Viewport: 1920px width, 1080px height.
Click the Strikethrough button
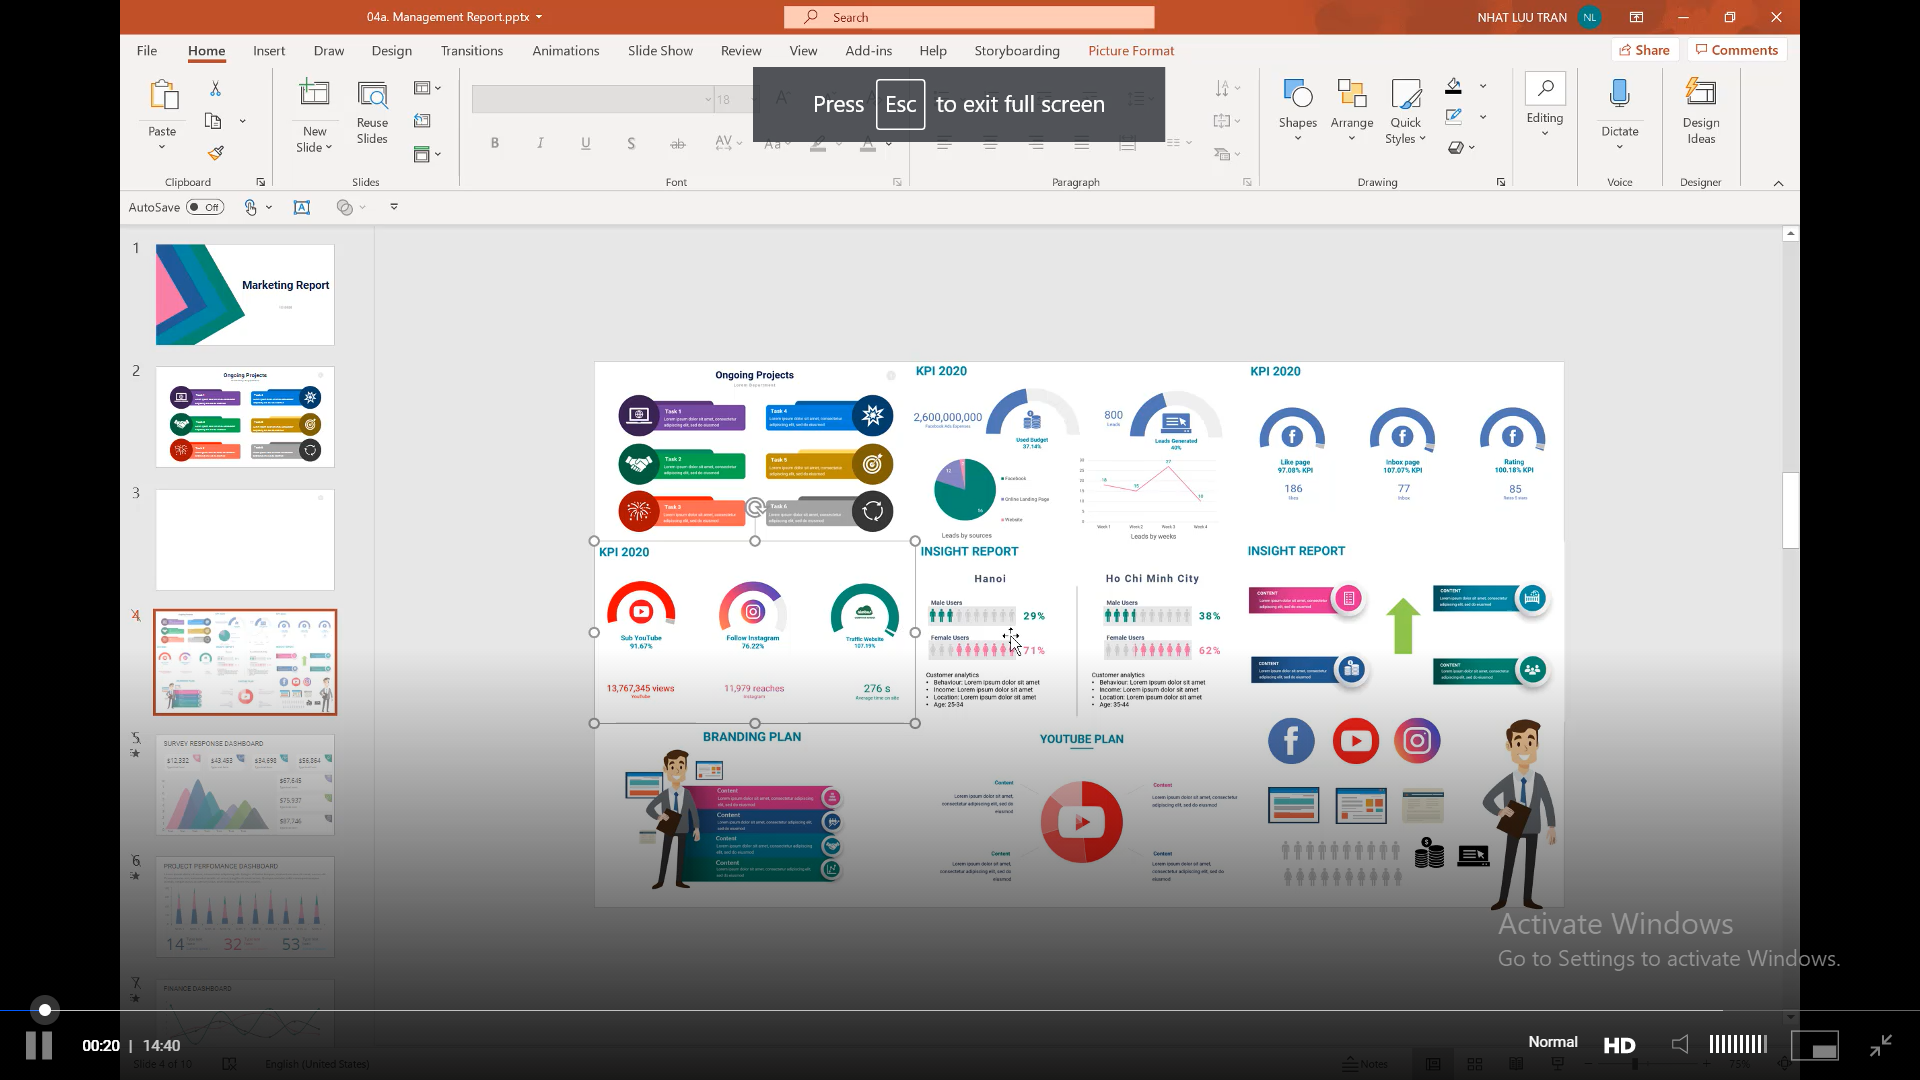tap(677, 143)
